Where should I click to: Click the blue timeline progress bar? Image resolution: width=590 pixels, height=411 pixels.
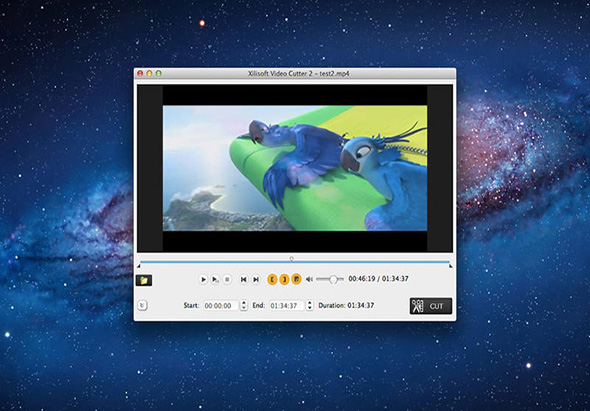click(295, 262)
